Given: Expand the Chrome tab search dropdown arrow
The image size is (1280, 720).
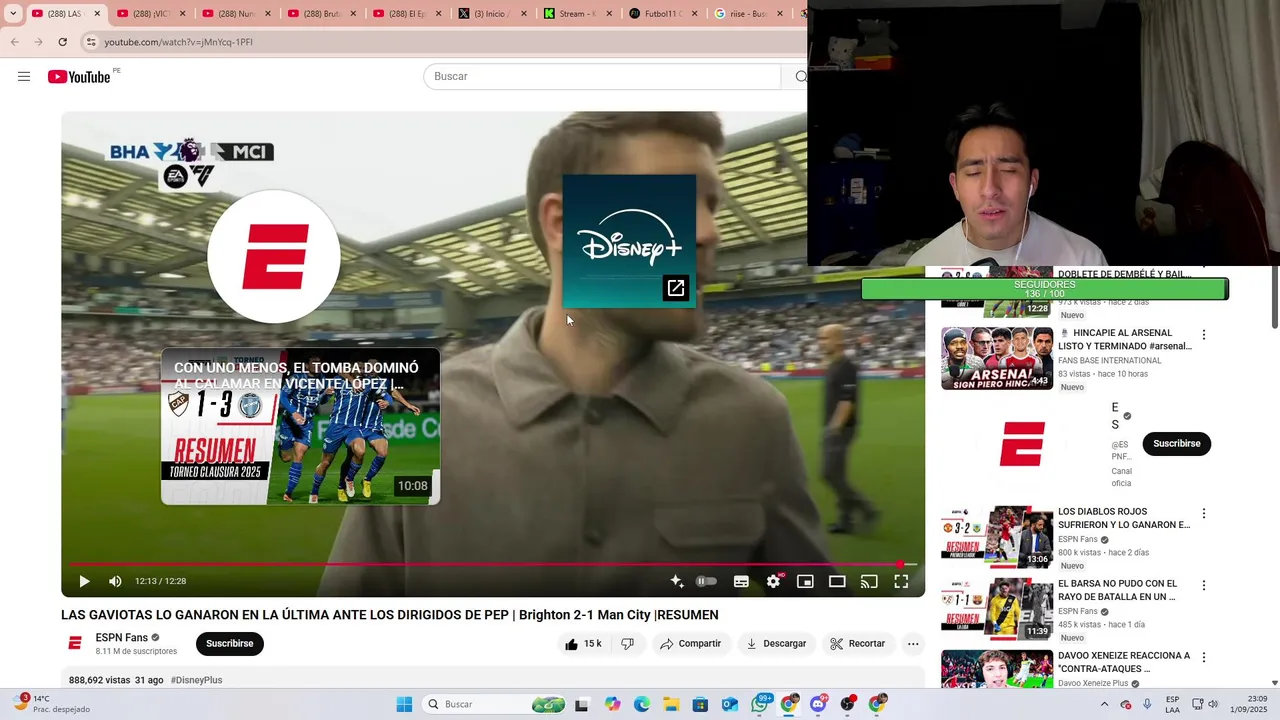Looking at the screenshot, I should [13, 14].
